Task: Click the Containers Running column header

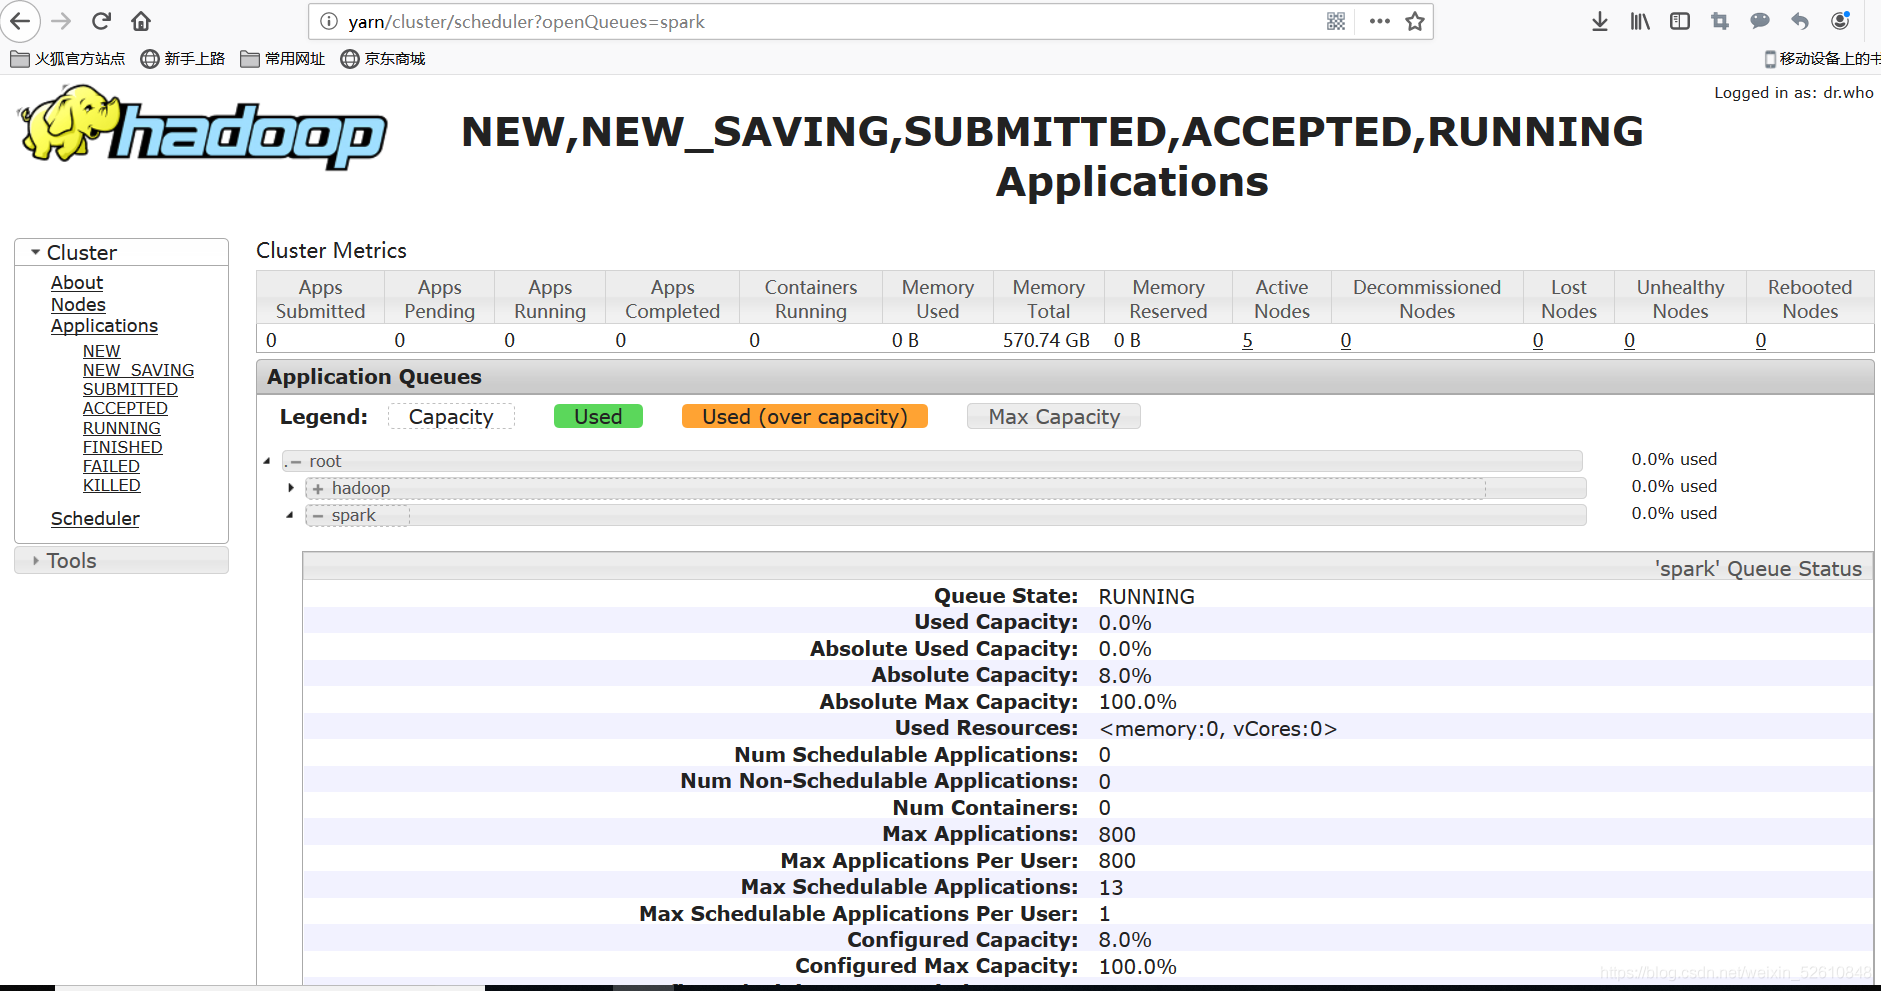Action: point(811,299)
